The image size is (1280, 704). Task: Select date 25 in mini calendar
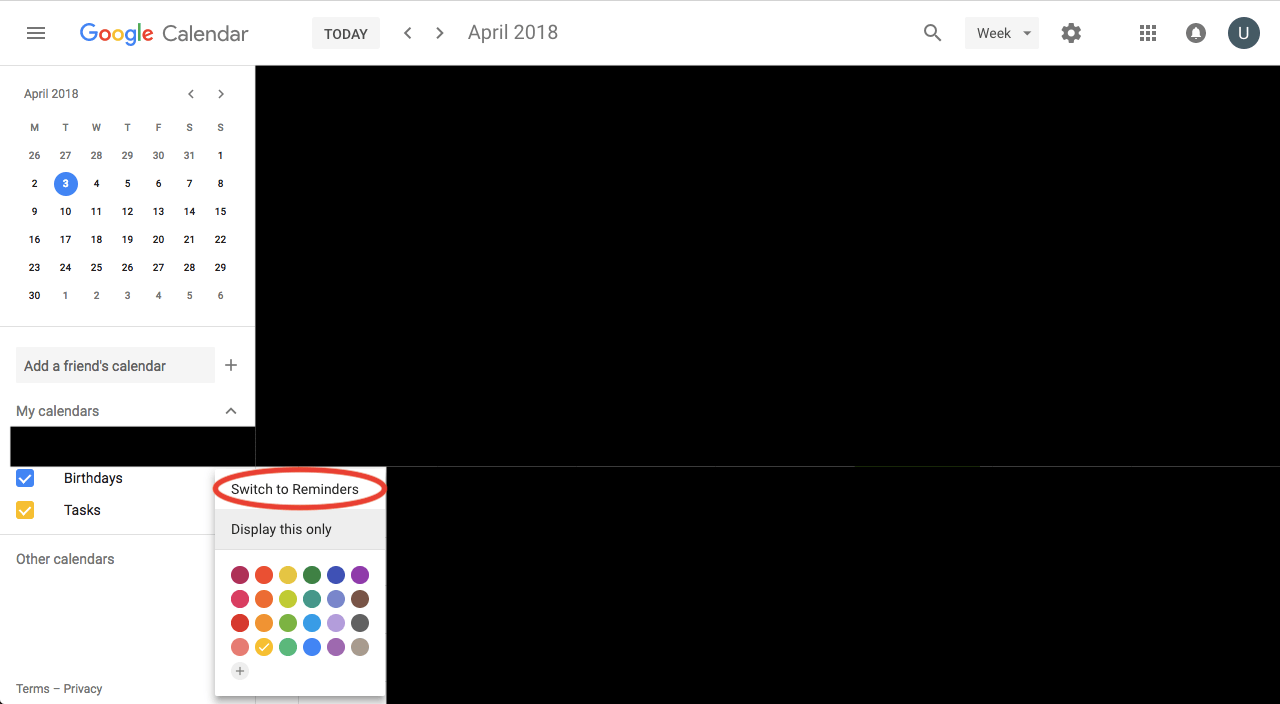point(97,267)
